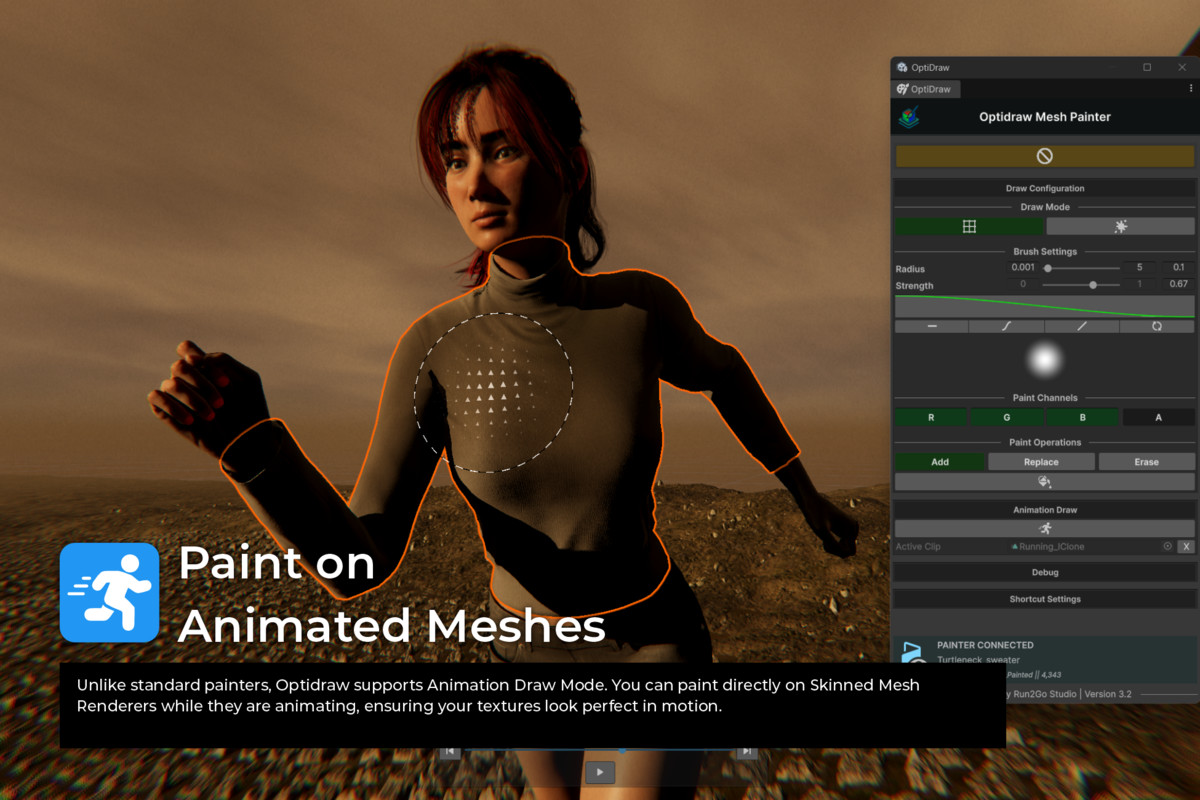The width and height of the screenshot is (1200, 800).
Task: Clear the active clip with X button
Action: (1185, 547)
